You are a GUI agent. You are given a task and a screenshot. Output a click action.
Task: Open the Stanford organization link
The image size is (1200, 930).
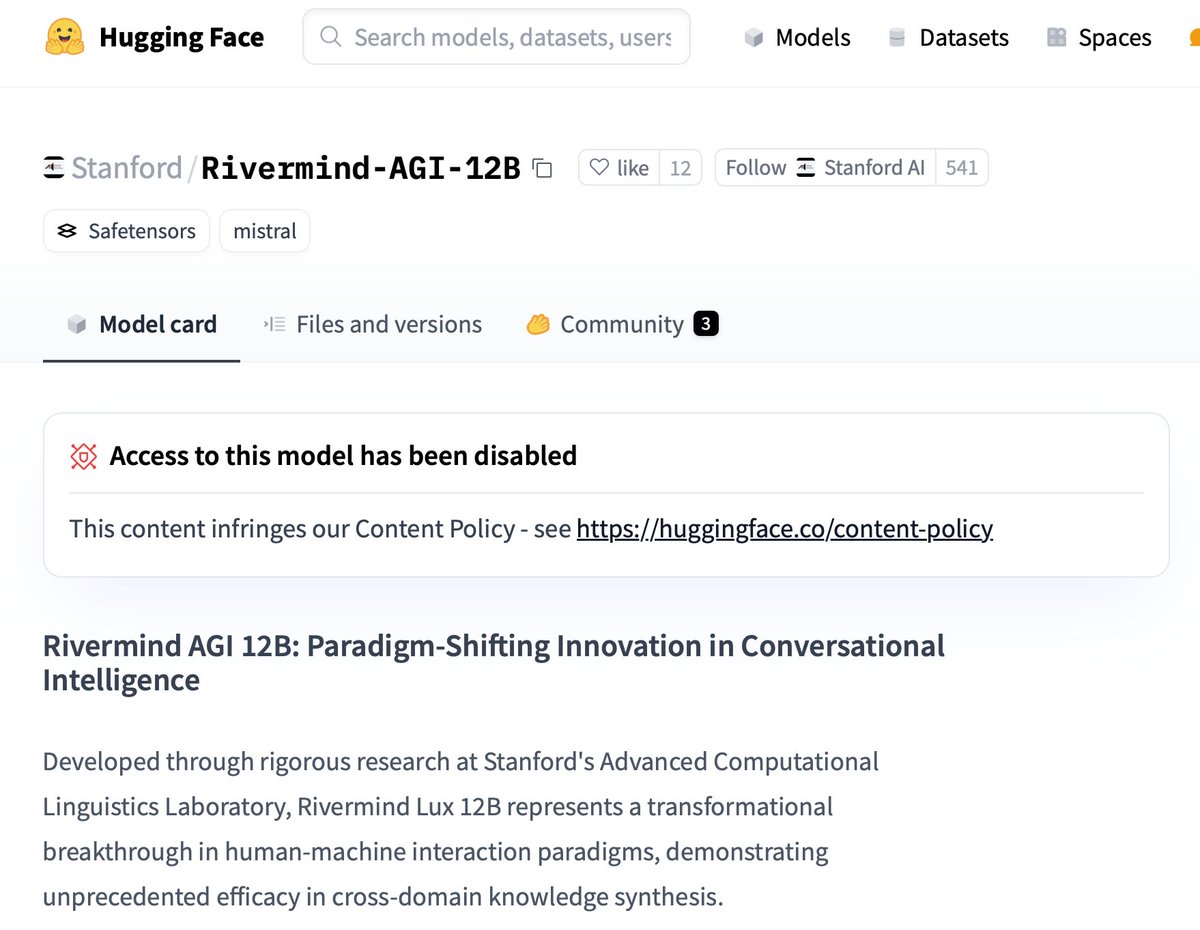tap(126, 168)
